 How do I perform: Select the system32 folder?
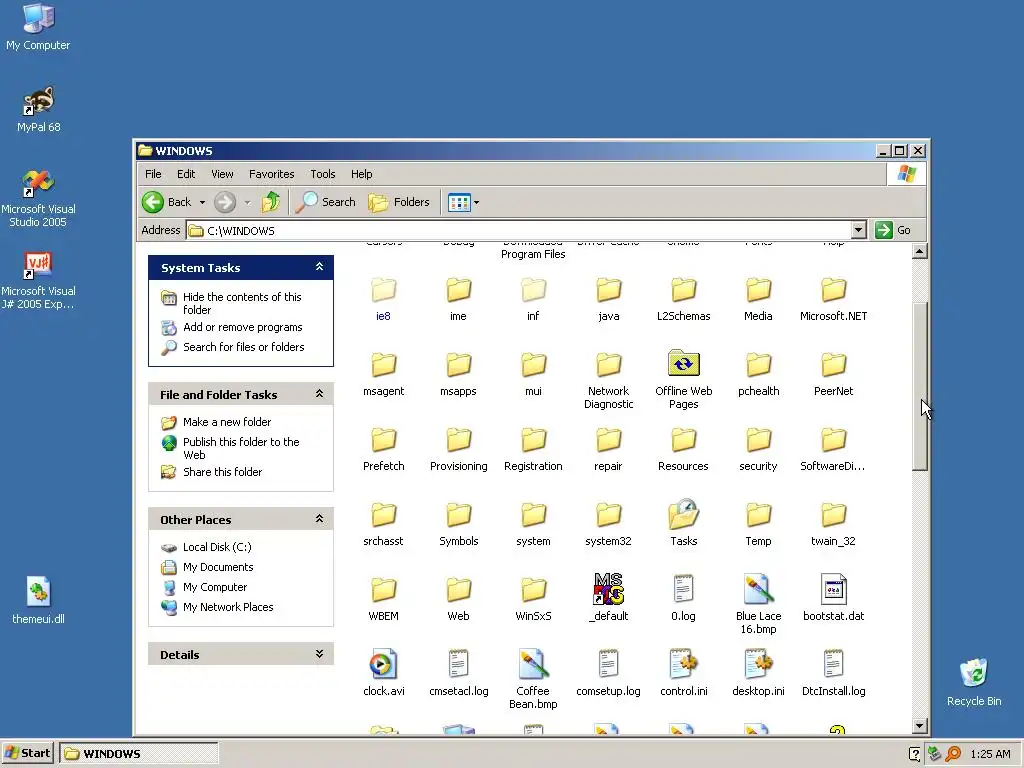point(609,524)
